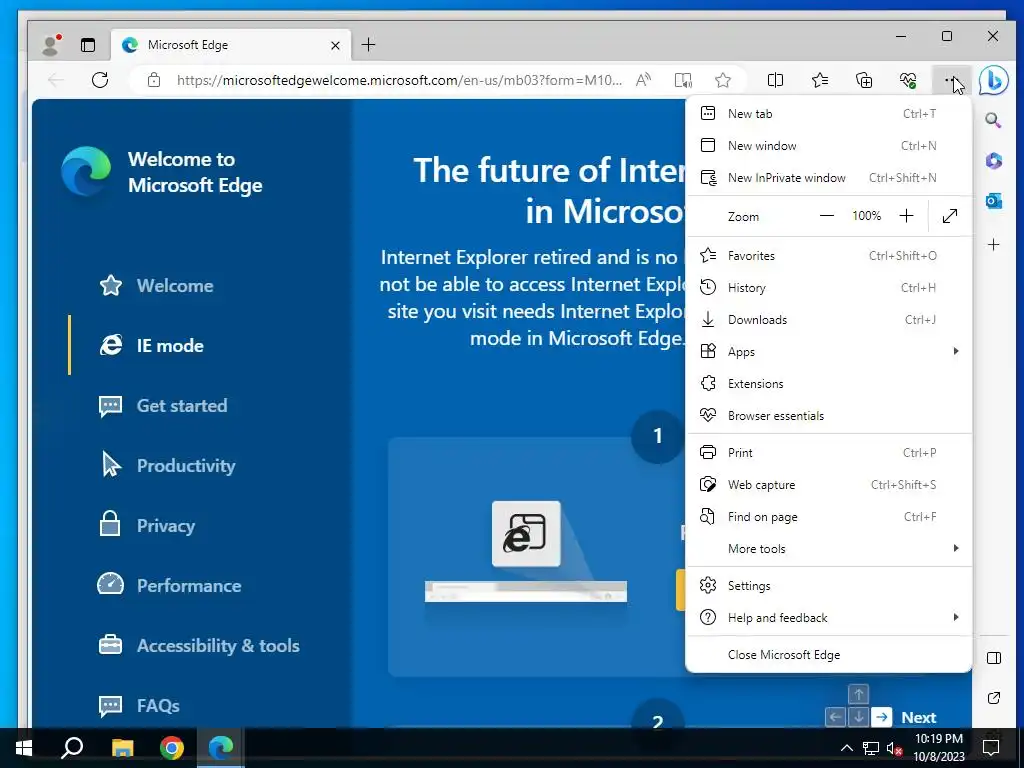Open the Outlook sidebar icon
Viewport: 1024px width, 768px height.
993,201
